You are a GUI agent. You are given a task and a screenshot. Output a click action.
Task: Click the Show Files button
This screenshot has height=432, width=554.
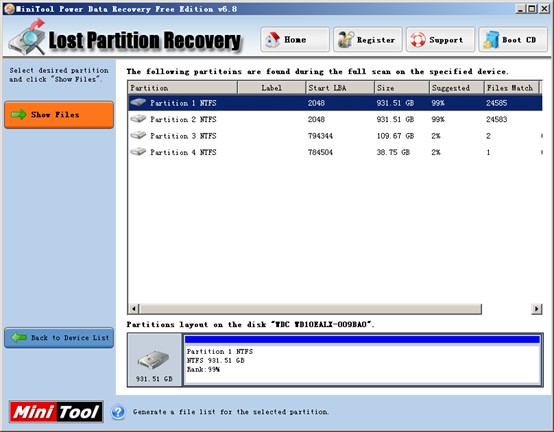pos(59,114)
